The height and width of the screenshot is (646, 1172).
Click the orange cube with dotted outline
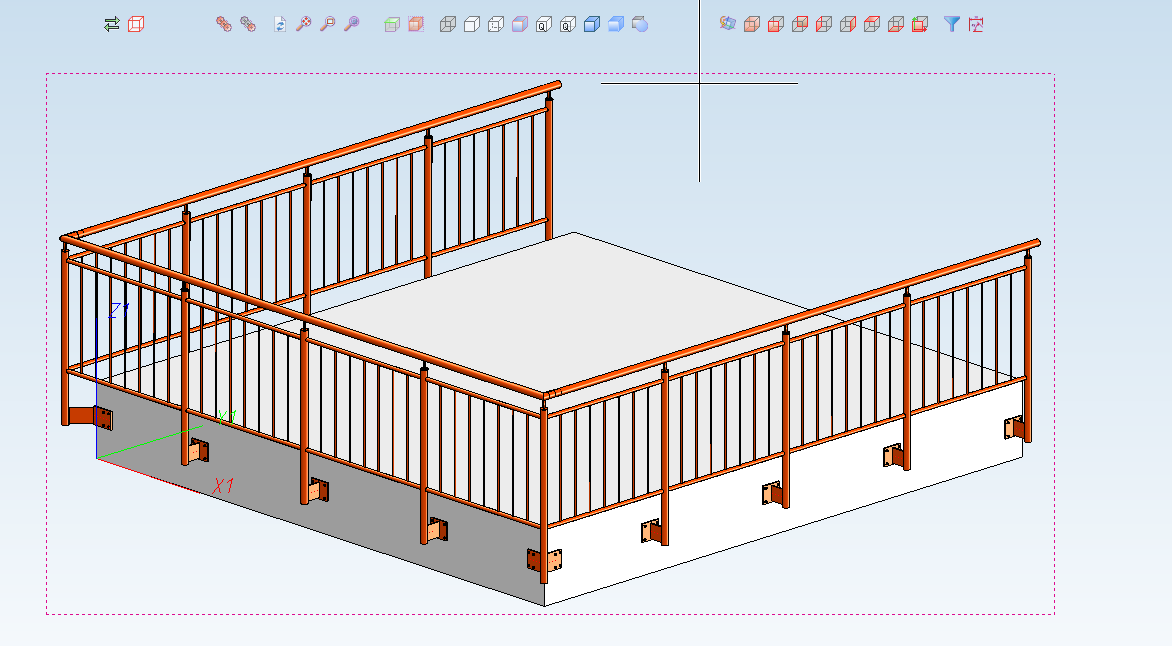416,24
